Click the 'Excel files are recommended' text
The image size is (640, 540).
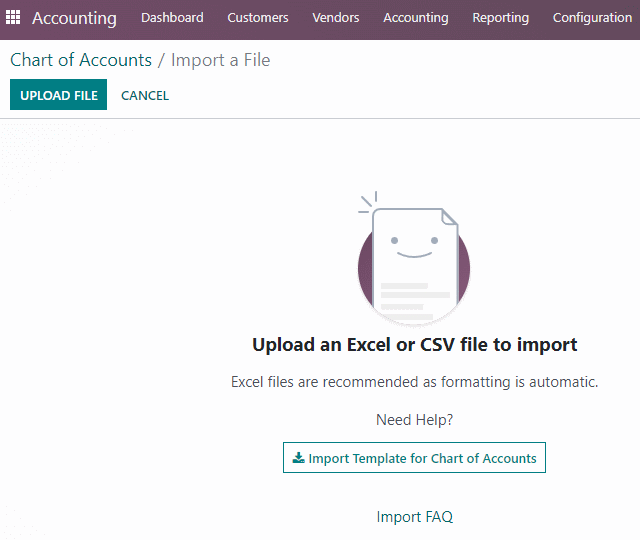point(414,382)
